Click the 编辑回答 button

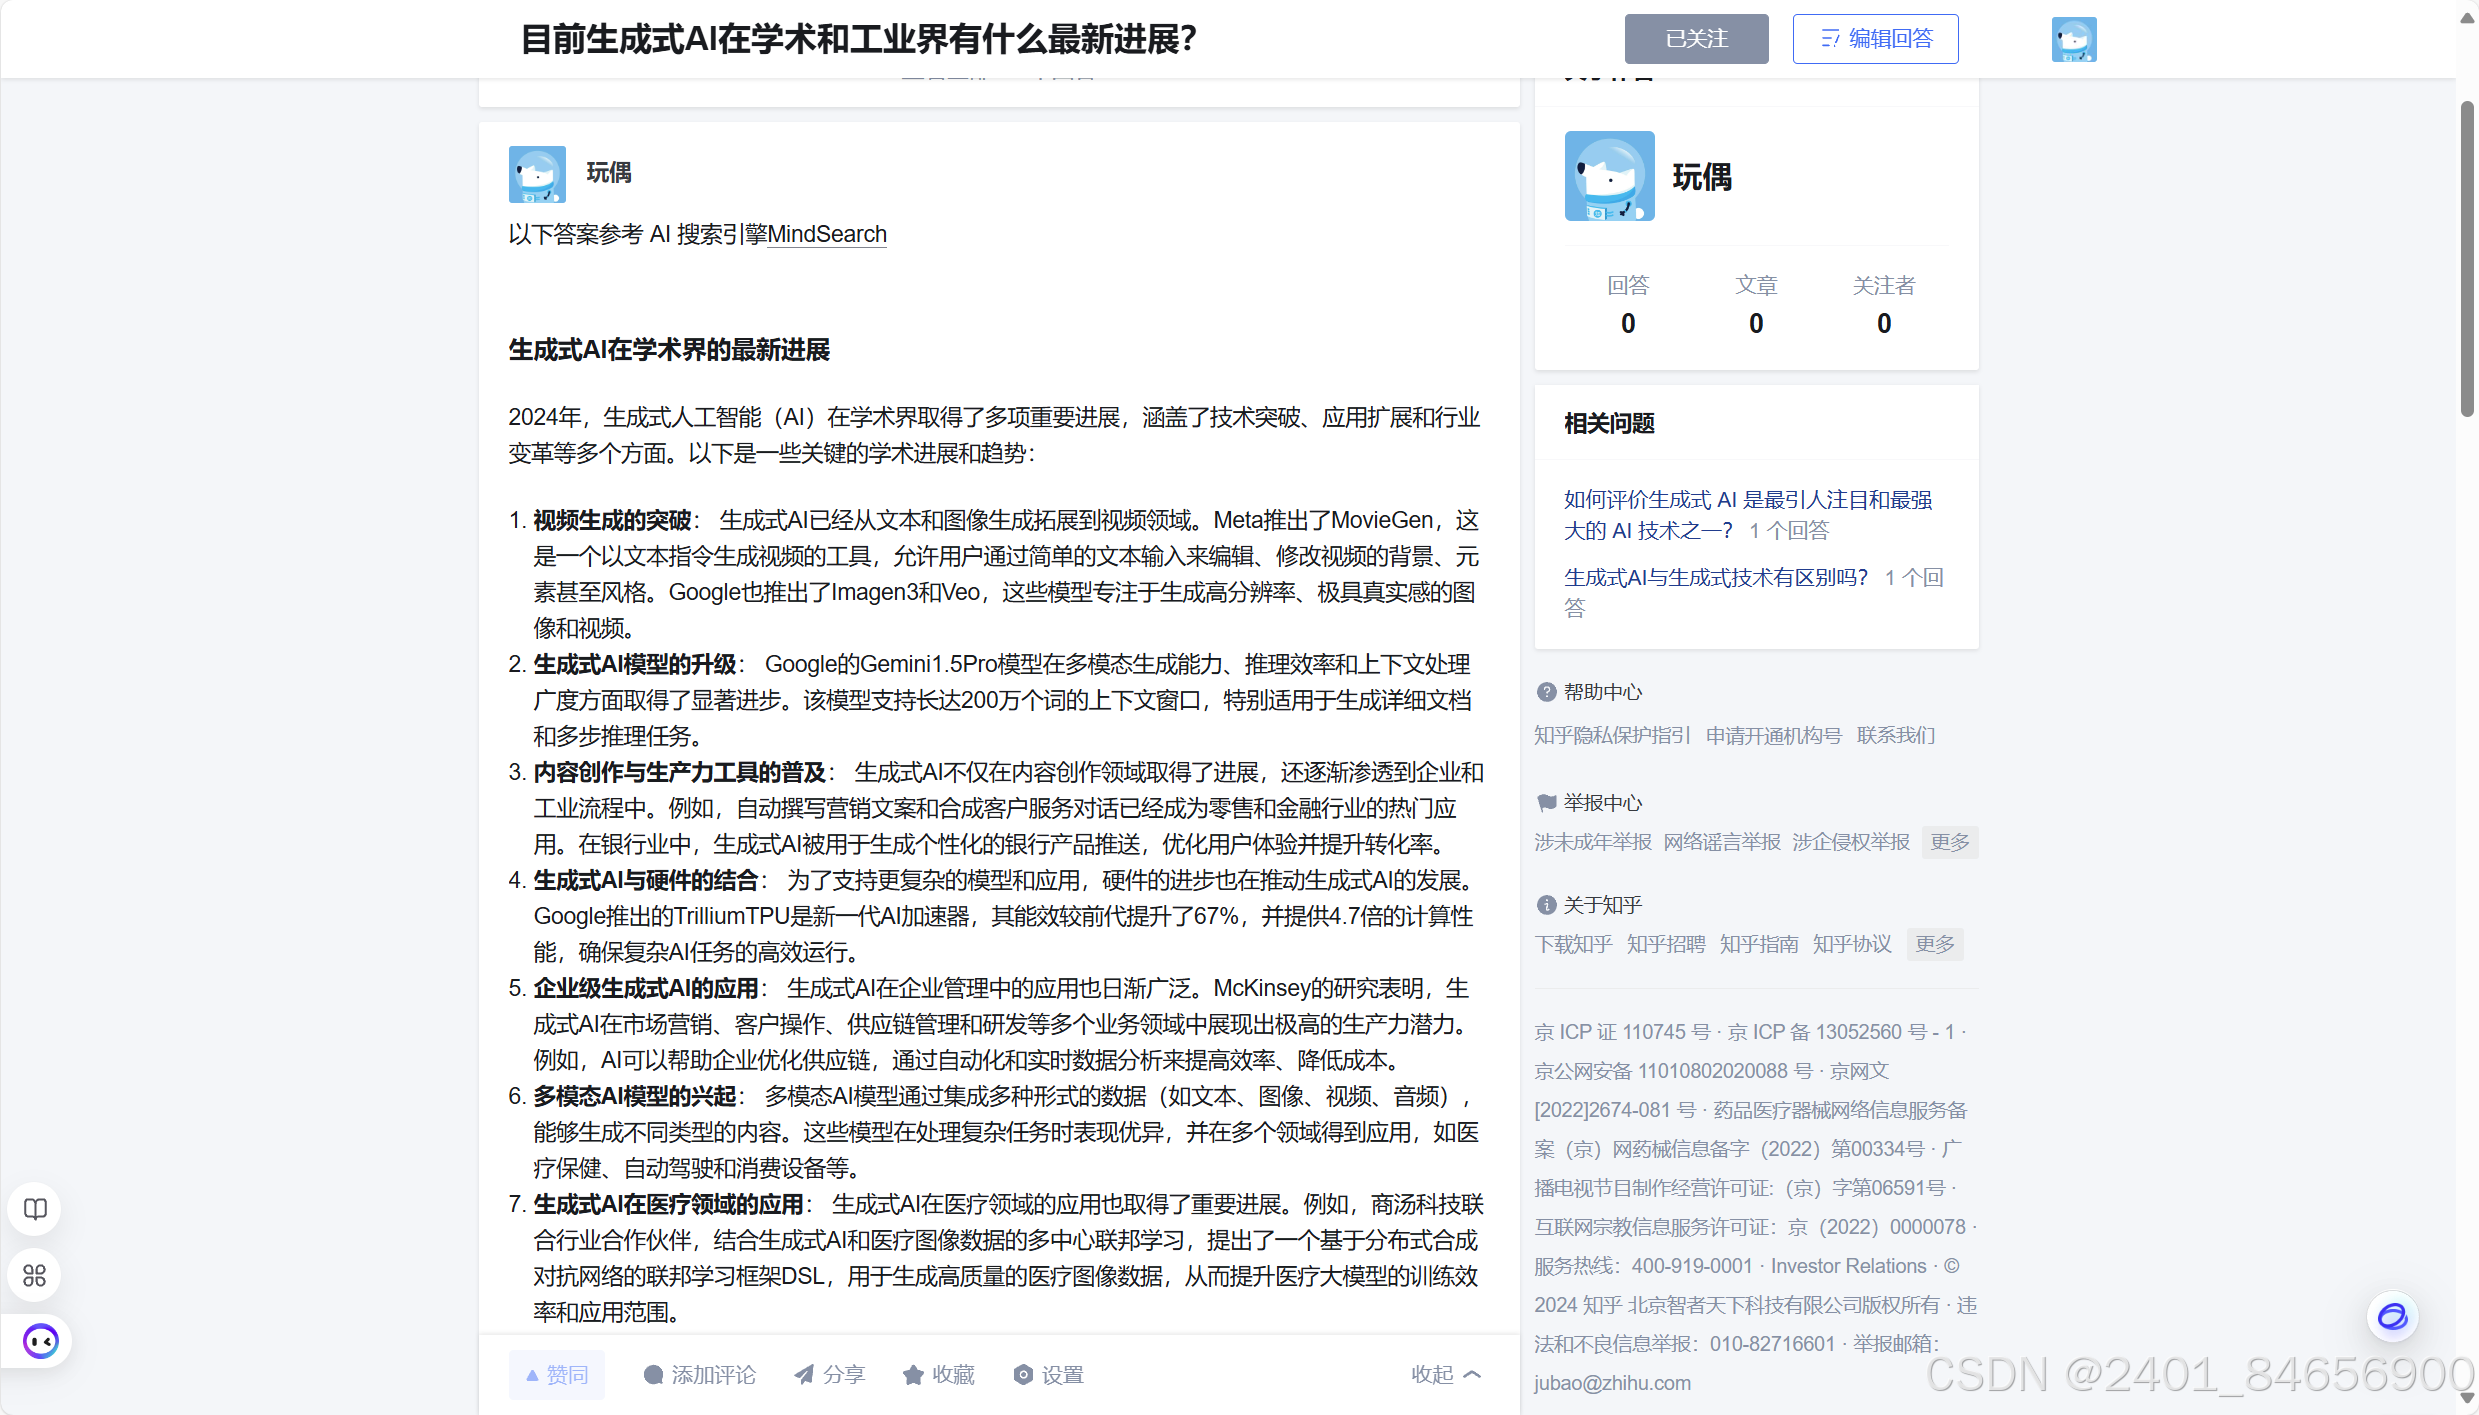coord(1875,39)
